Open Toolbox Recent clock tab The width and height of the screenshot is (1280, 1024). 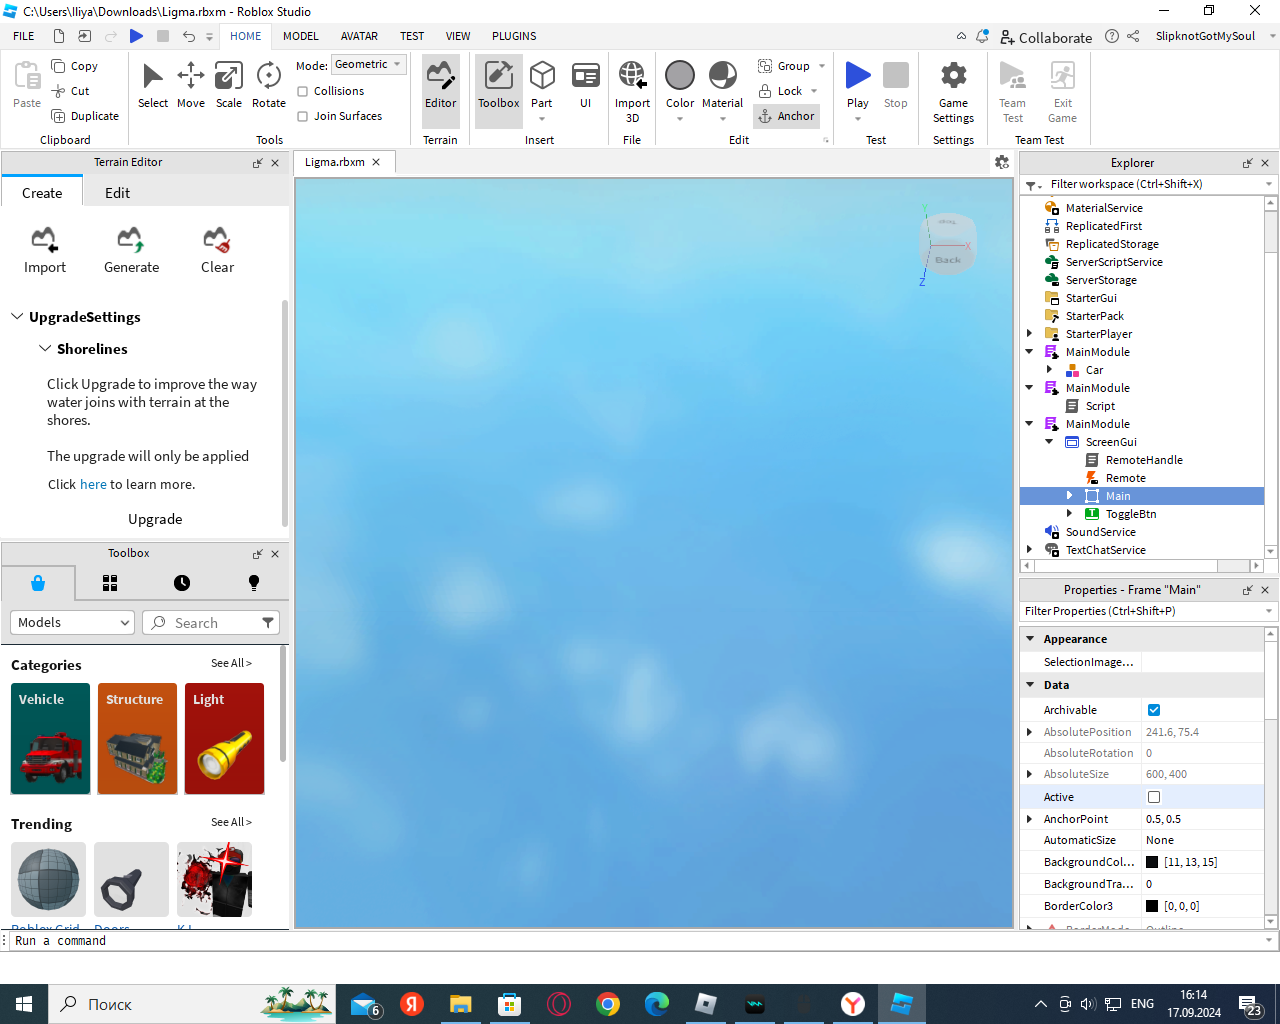tap(181, 583)
